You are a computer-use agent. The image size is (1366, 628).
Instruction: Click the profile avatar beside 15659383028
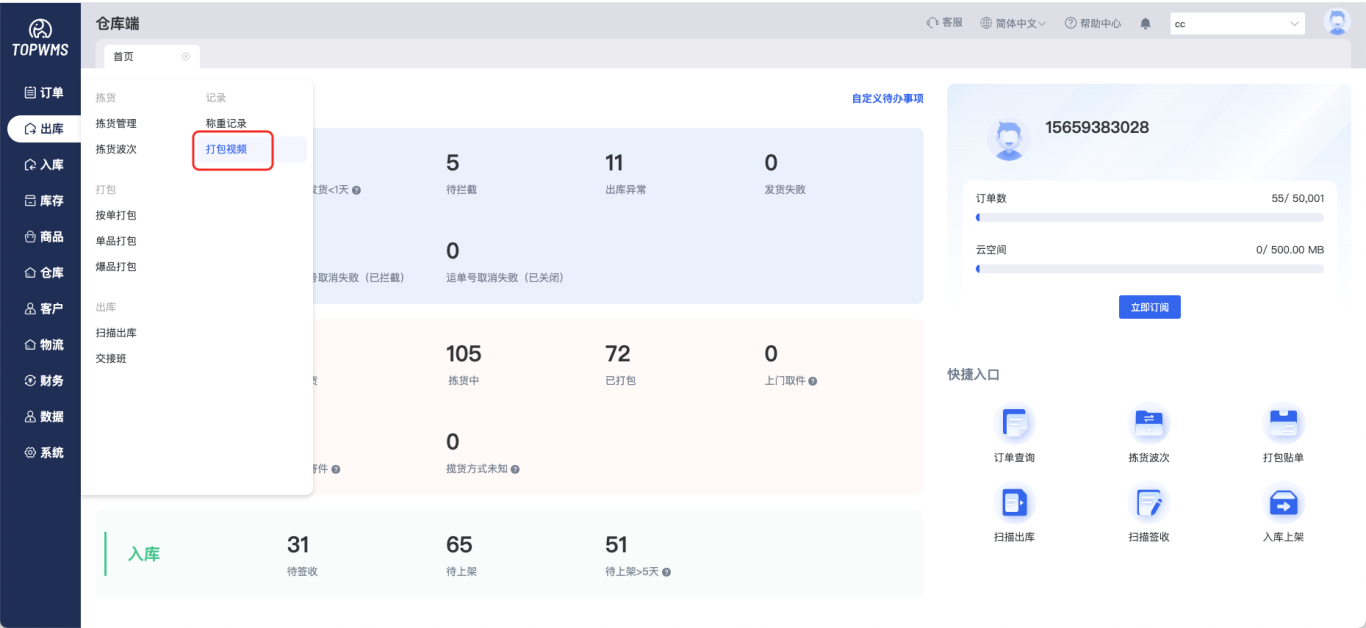(1008, 139)
